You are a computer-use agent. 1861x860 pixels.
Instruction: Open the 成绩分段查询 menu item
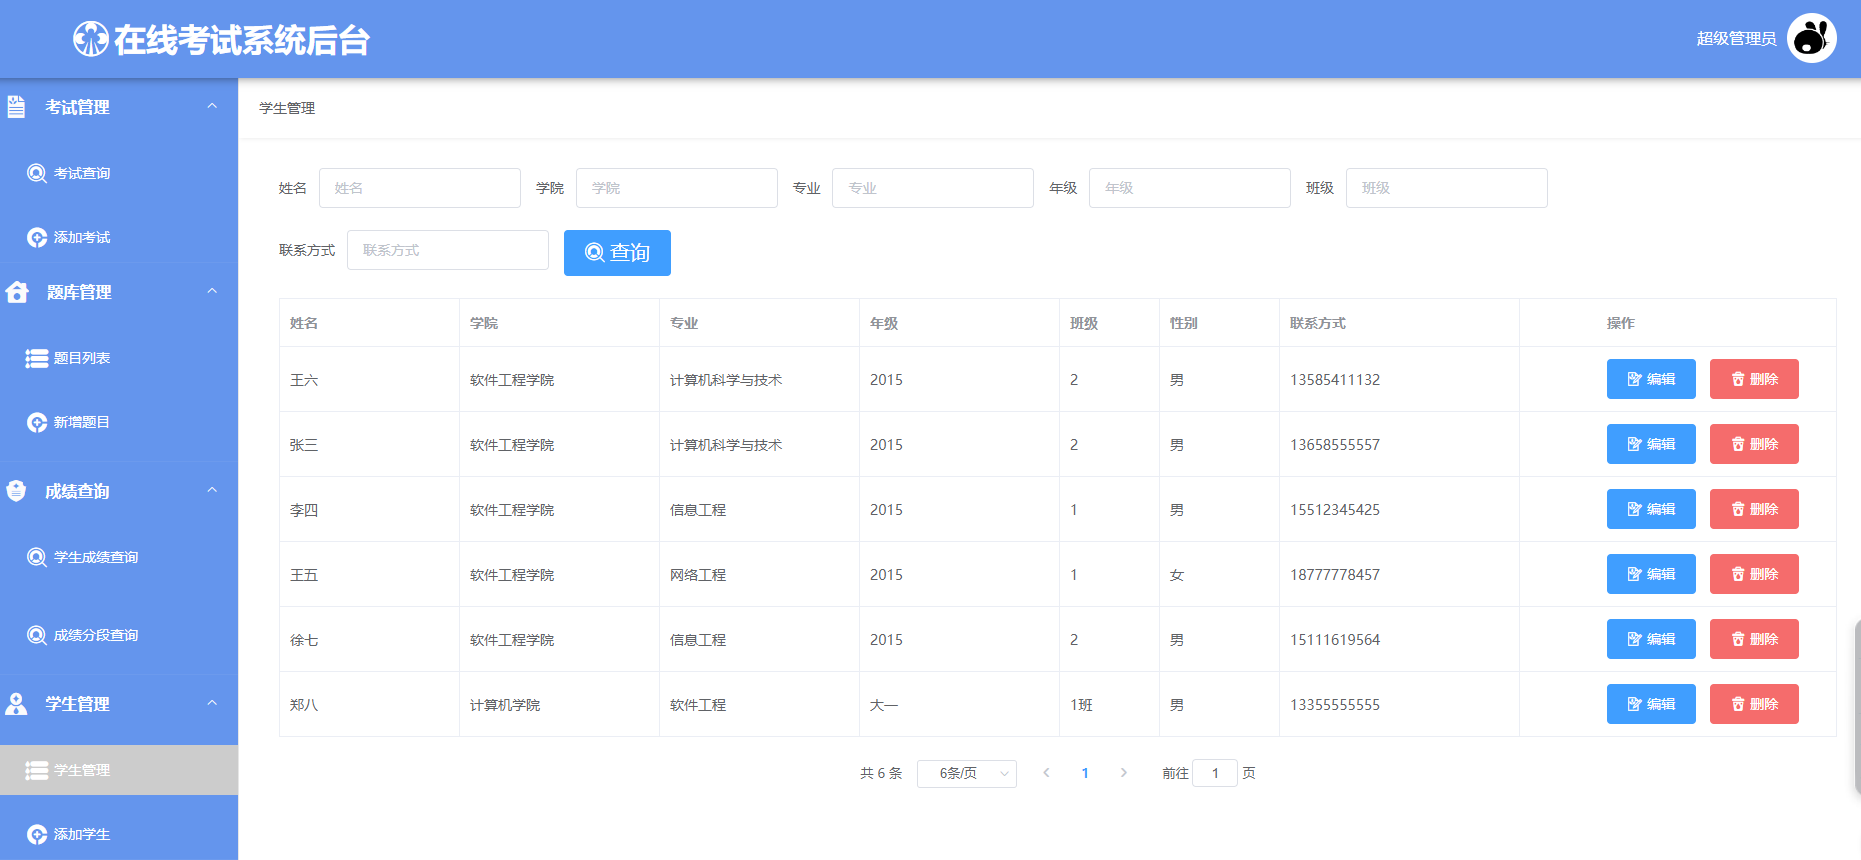pyautogui.click(x=119, y=635)
